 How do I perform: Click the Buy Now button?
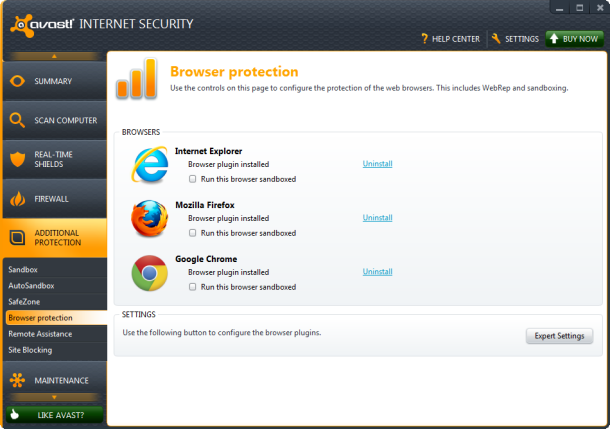point(574,39)
